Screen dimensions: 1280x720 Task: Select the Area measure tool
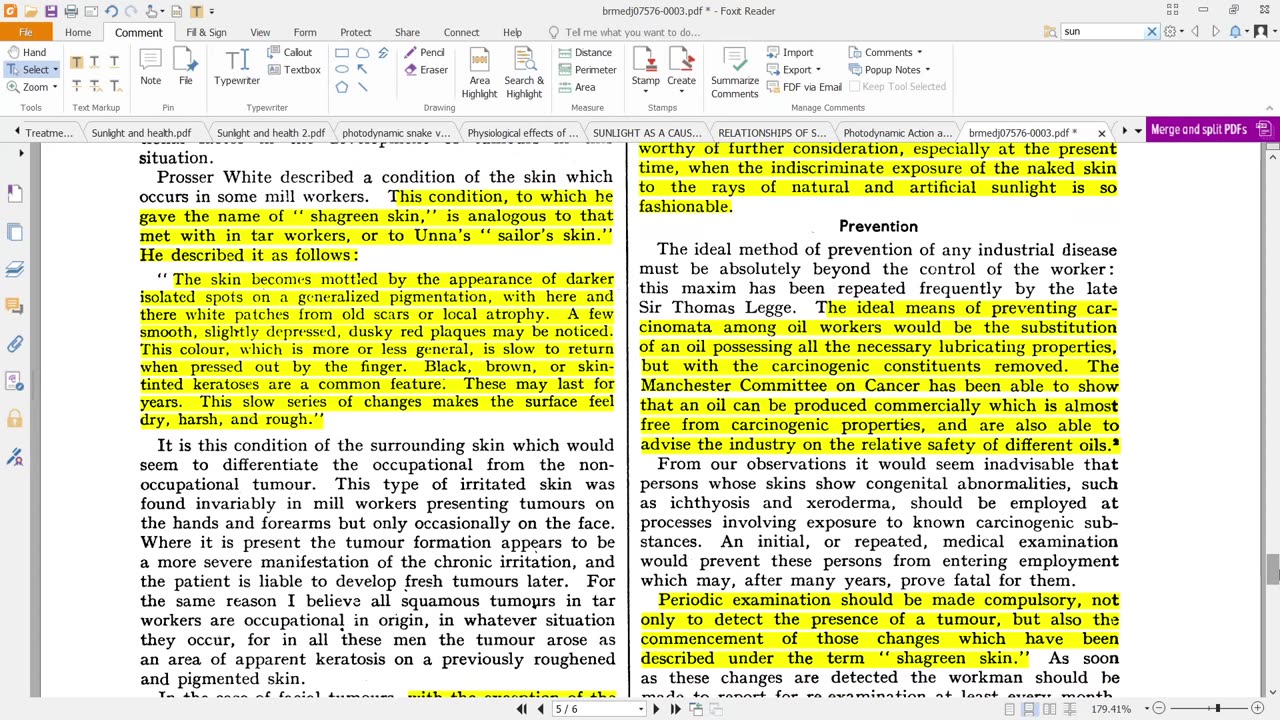(x=577, y=87)
